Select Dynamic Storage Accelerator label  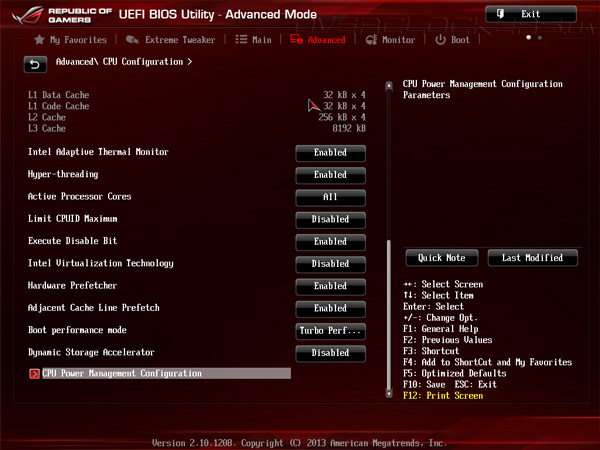91,352
